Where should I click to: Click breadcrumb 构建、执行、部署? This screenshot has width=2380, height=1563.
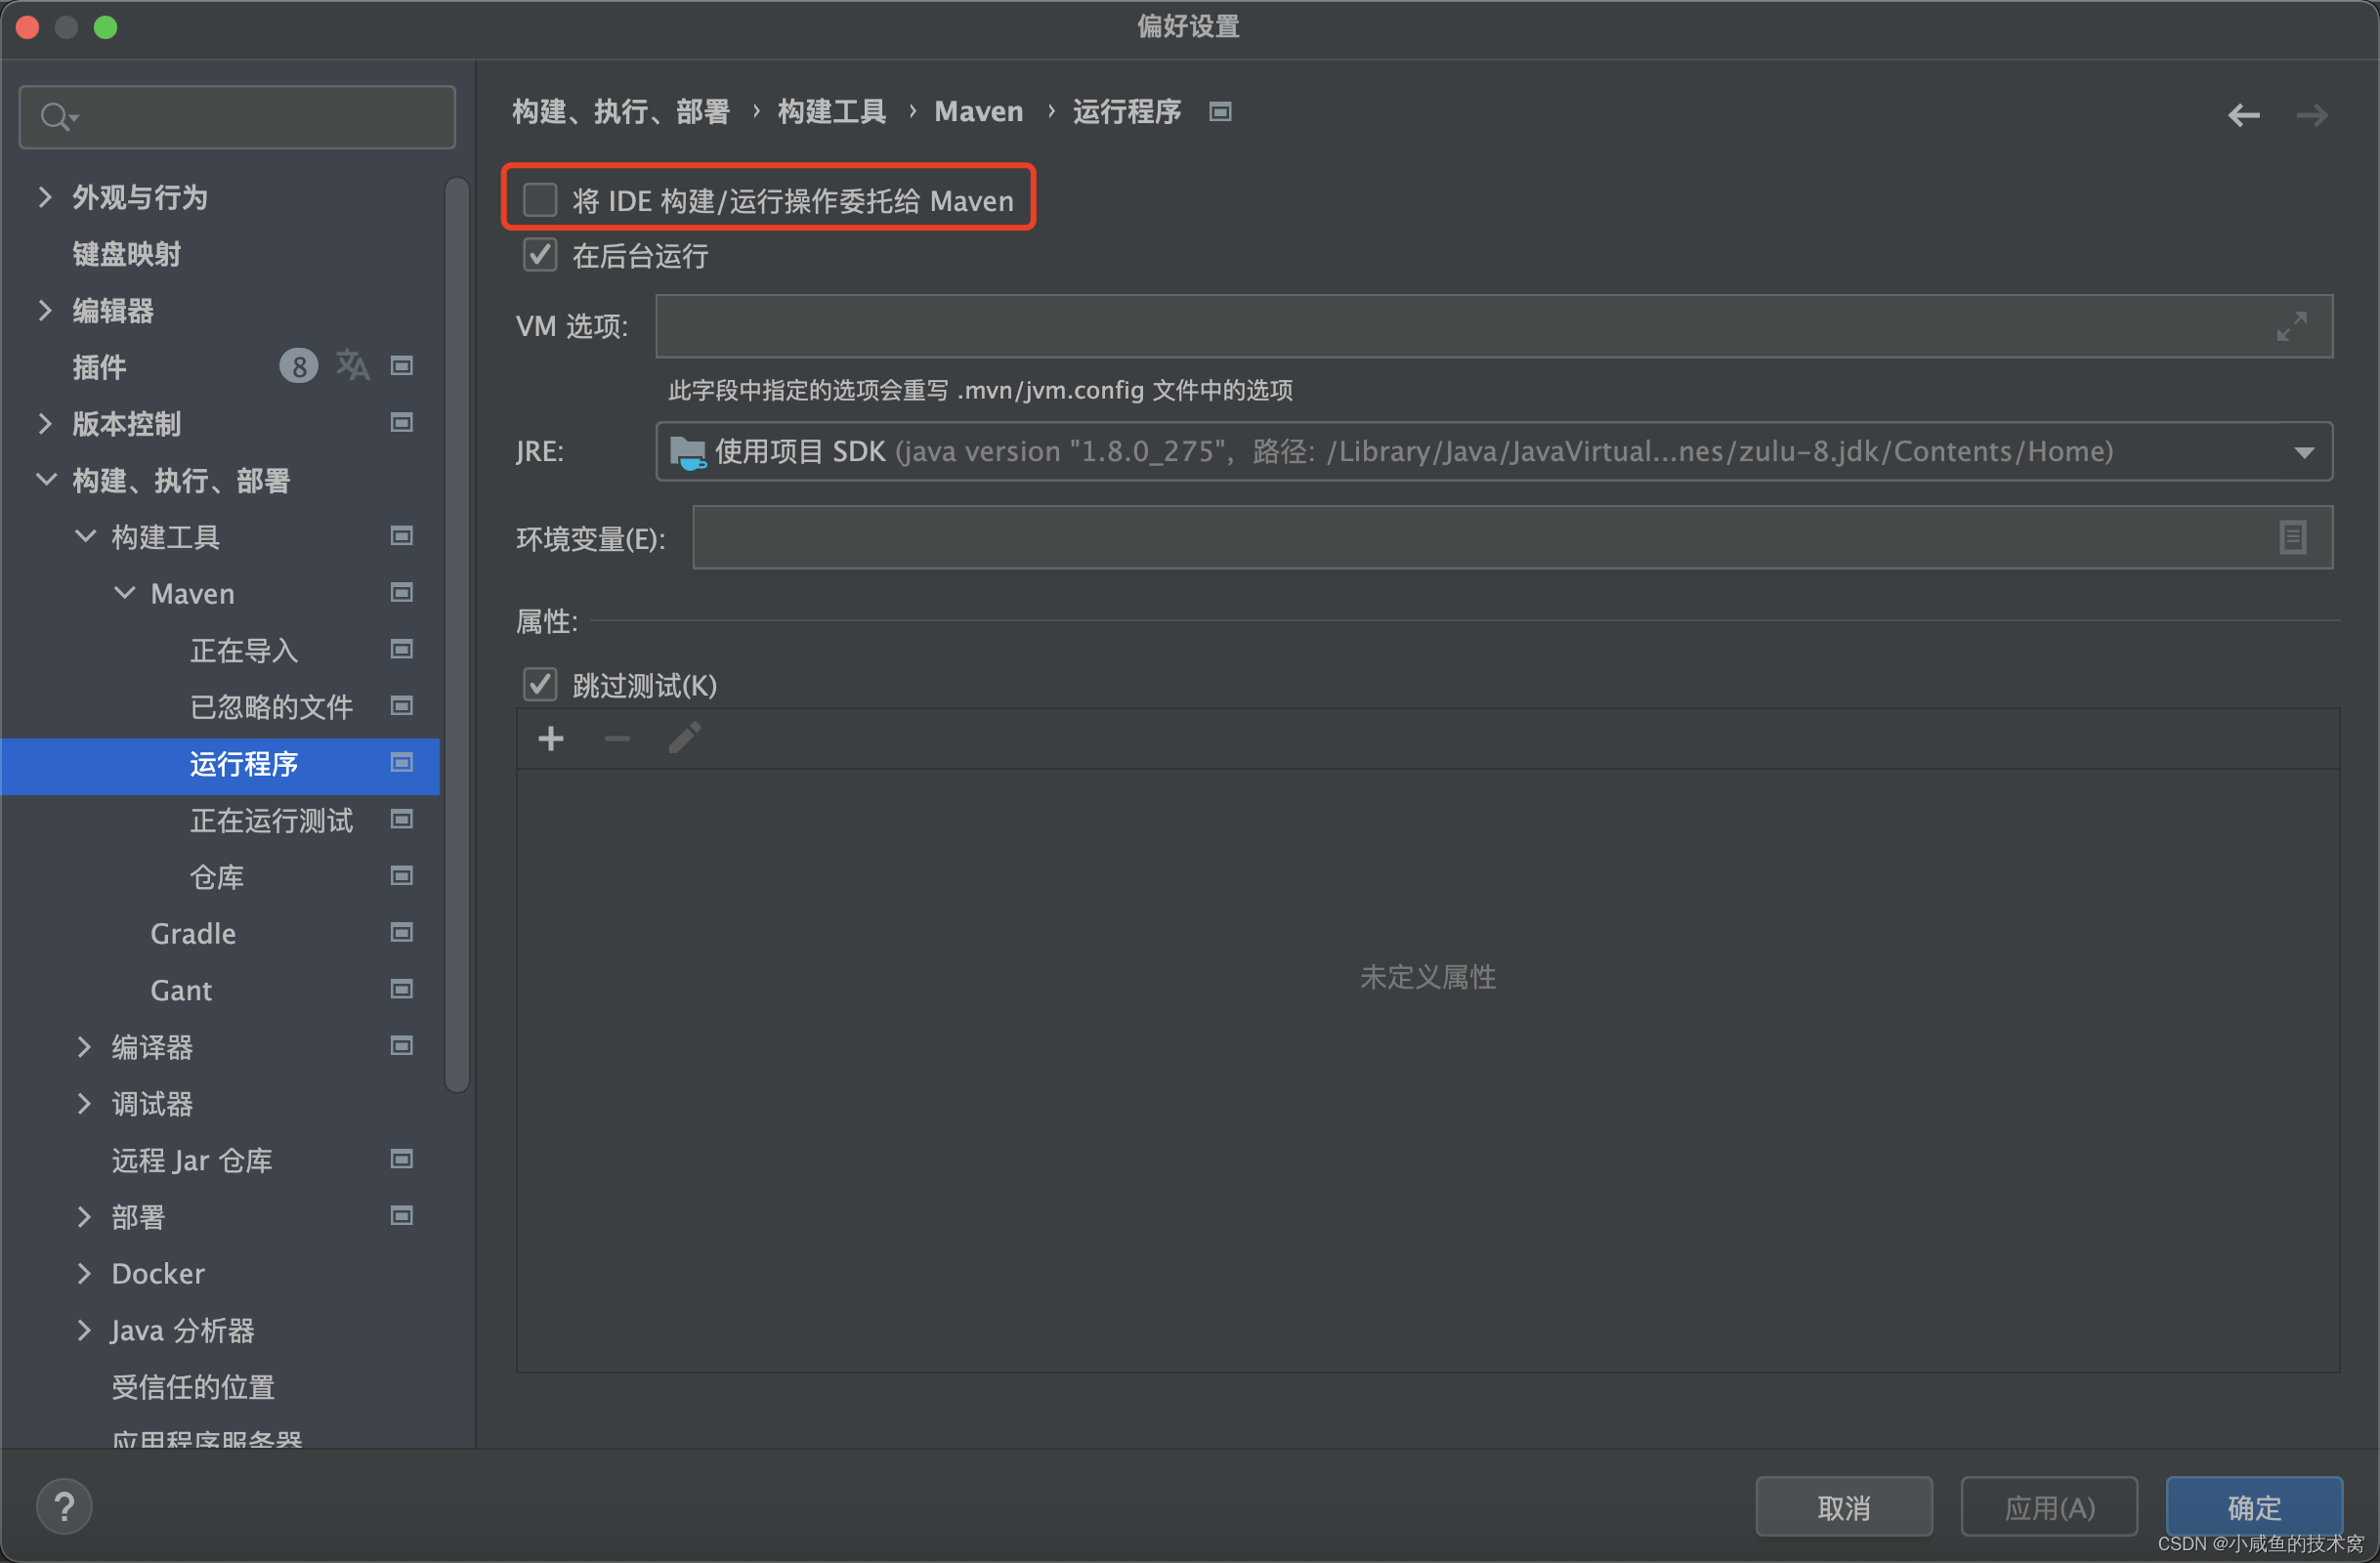pos(621,111)
